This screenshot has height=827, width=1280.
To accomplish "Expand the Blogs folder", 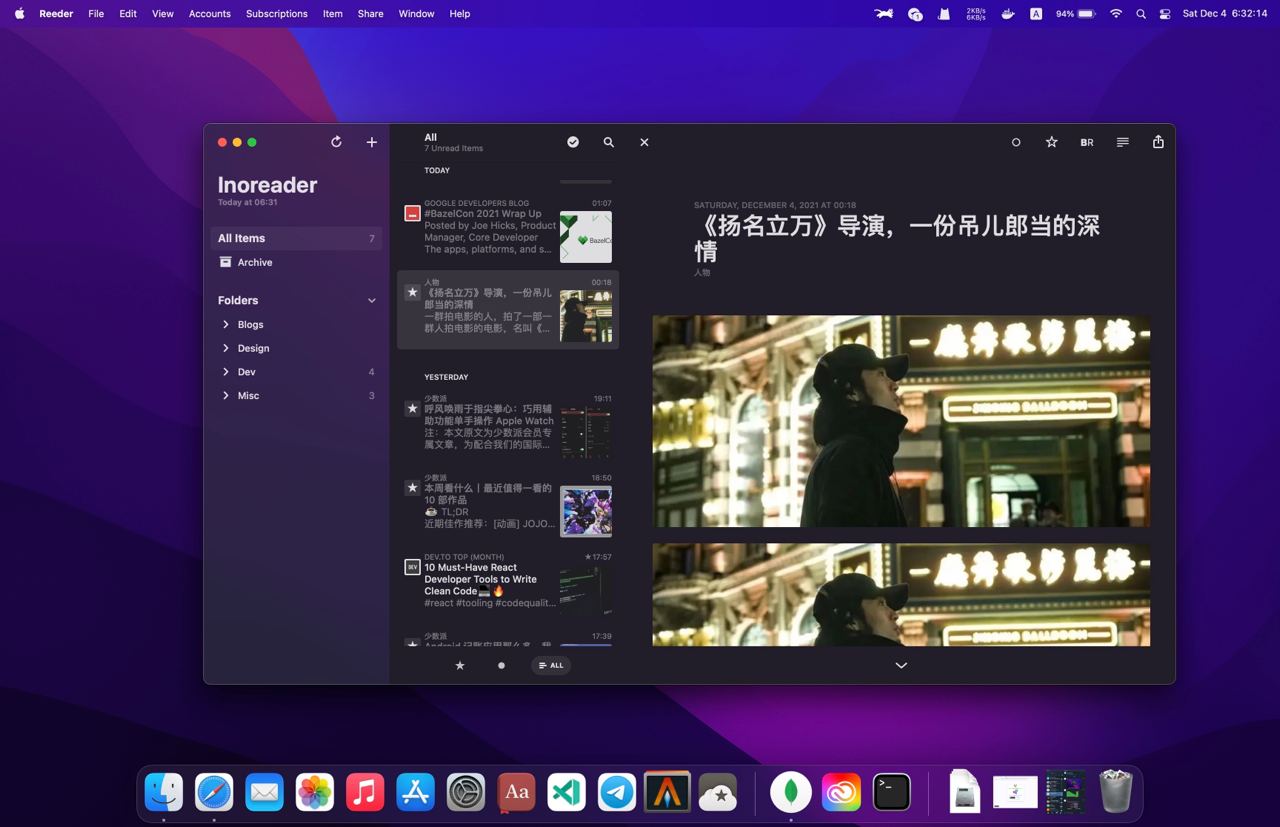I will [226, 324].
